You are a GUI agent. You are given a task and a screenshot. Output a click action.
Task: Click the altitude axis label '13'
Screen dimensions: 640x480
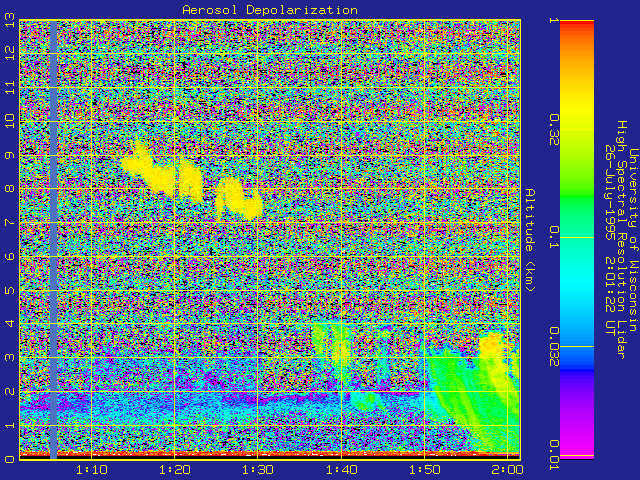pos(10,20)
